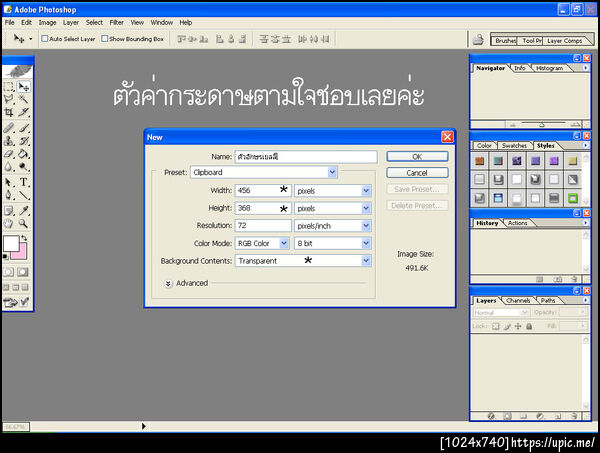Screen dimensions: 600x453
Task: Swap foreground and background colors
Action: point(24,238)
